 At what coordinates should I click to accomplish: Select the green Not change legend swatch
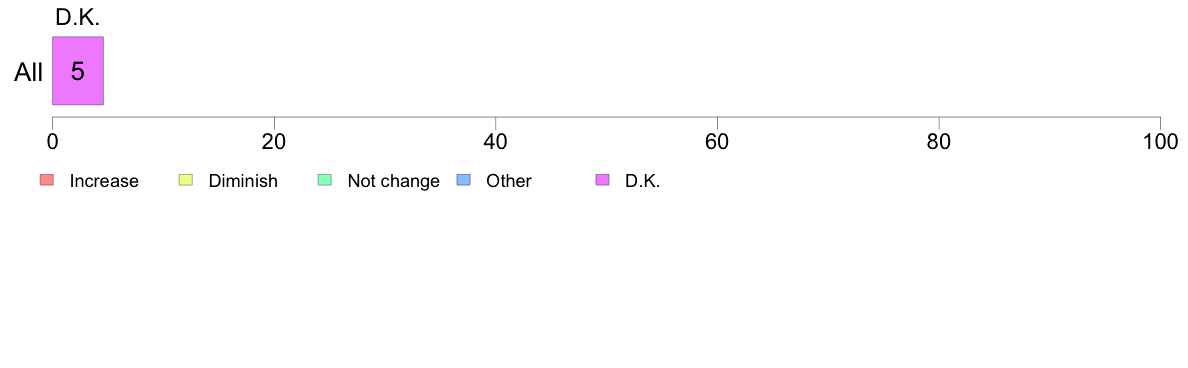coord(324,180)
